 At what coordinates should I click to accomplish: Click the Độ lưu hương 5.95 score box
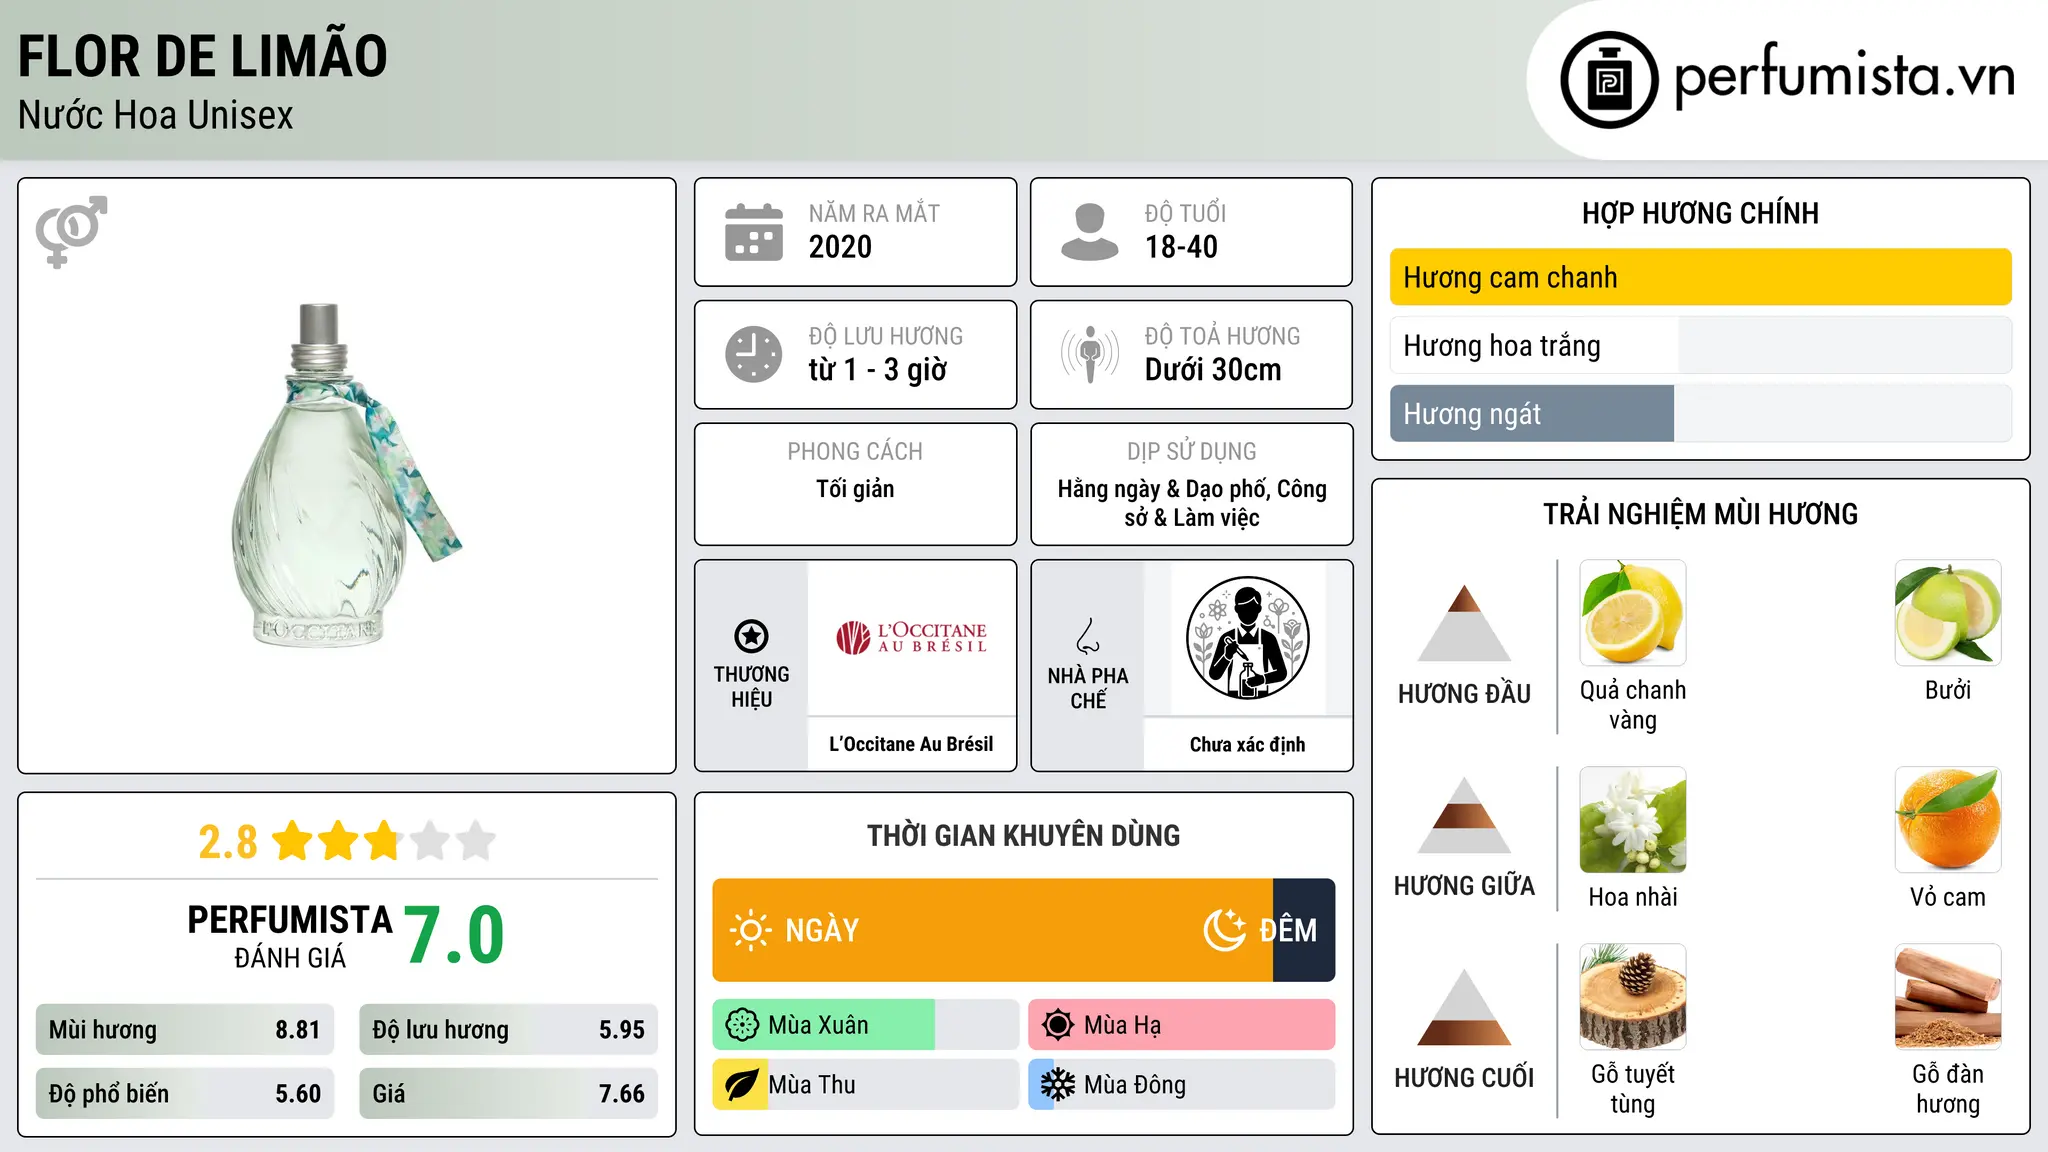[x=508, y=1030]
